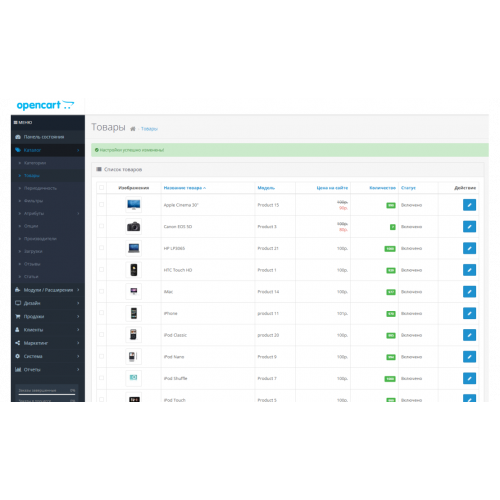Open the Downloads catalog item
Viewport: 500px width, 500px height.
tap(33, 251)
